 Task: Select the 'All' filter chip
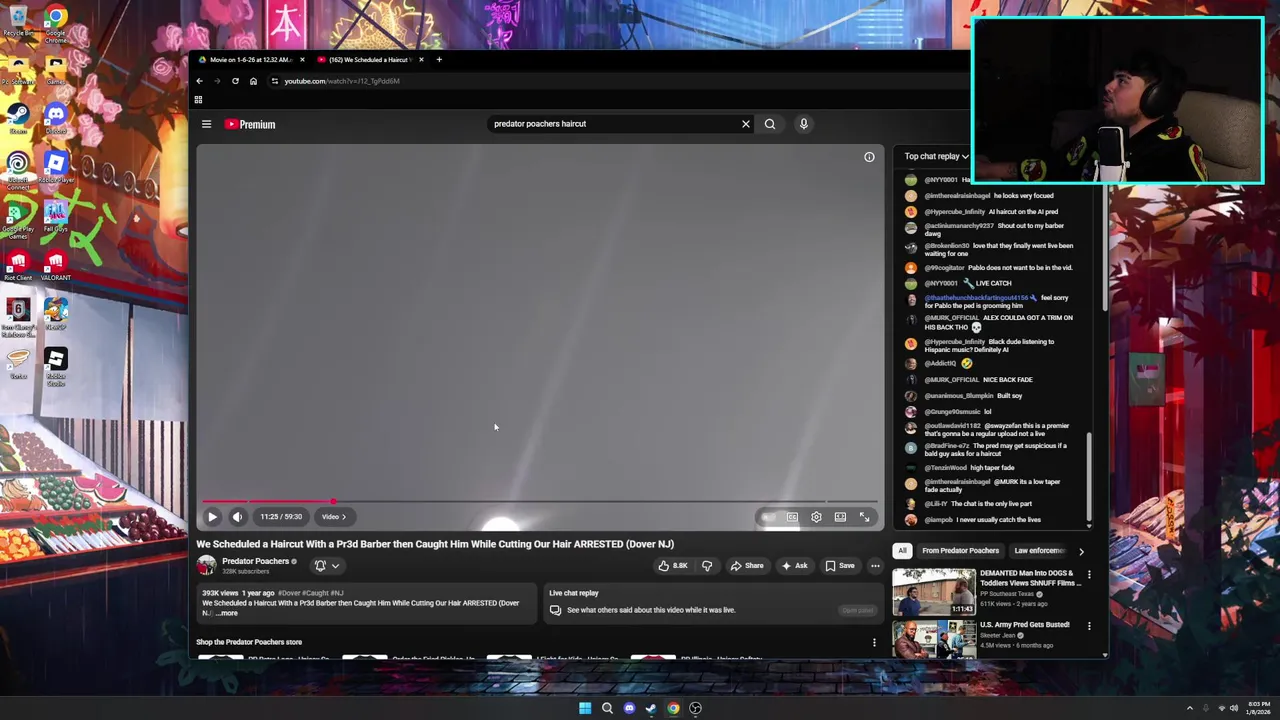[902, 551]
